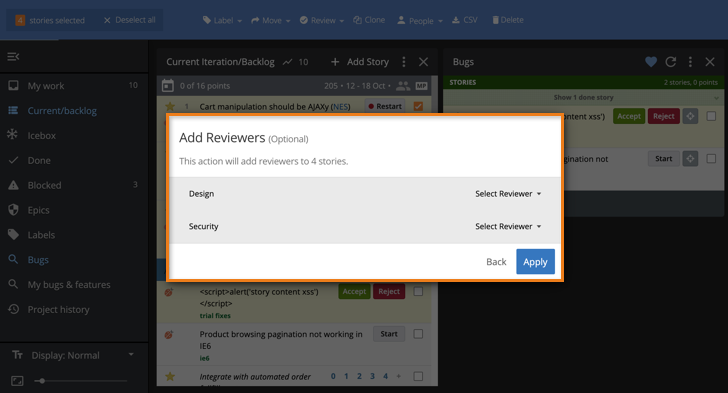Collapse the sidebar with hamburger icon
728x393 pixels.
(x=13, y=57)
